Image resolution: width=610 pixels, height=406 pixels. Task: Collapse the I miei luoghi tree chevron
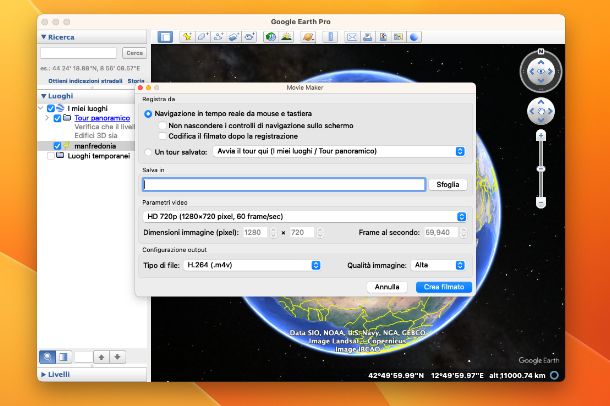(x=41, y=108)
